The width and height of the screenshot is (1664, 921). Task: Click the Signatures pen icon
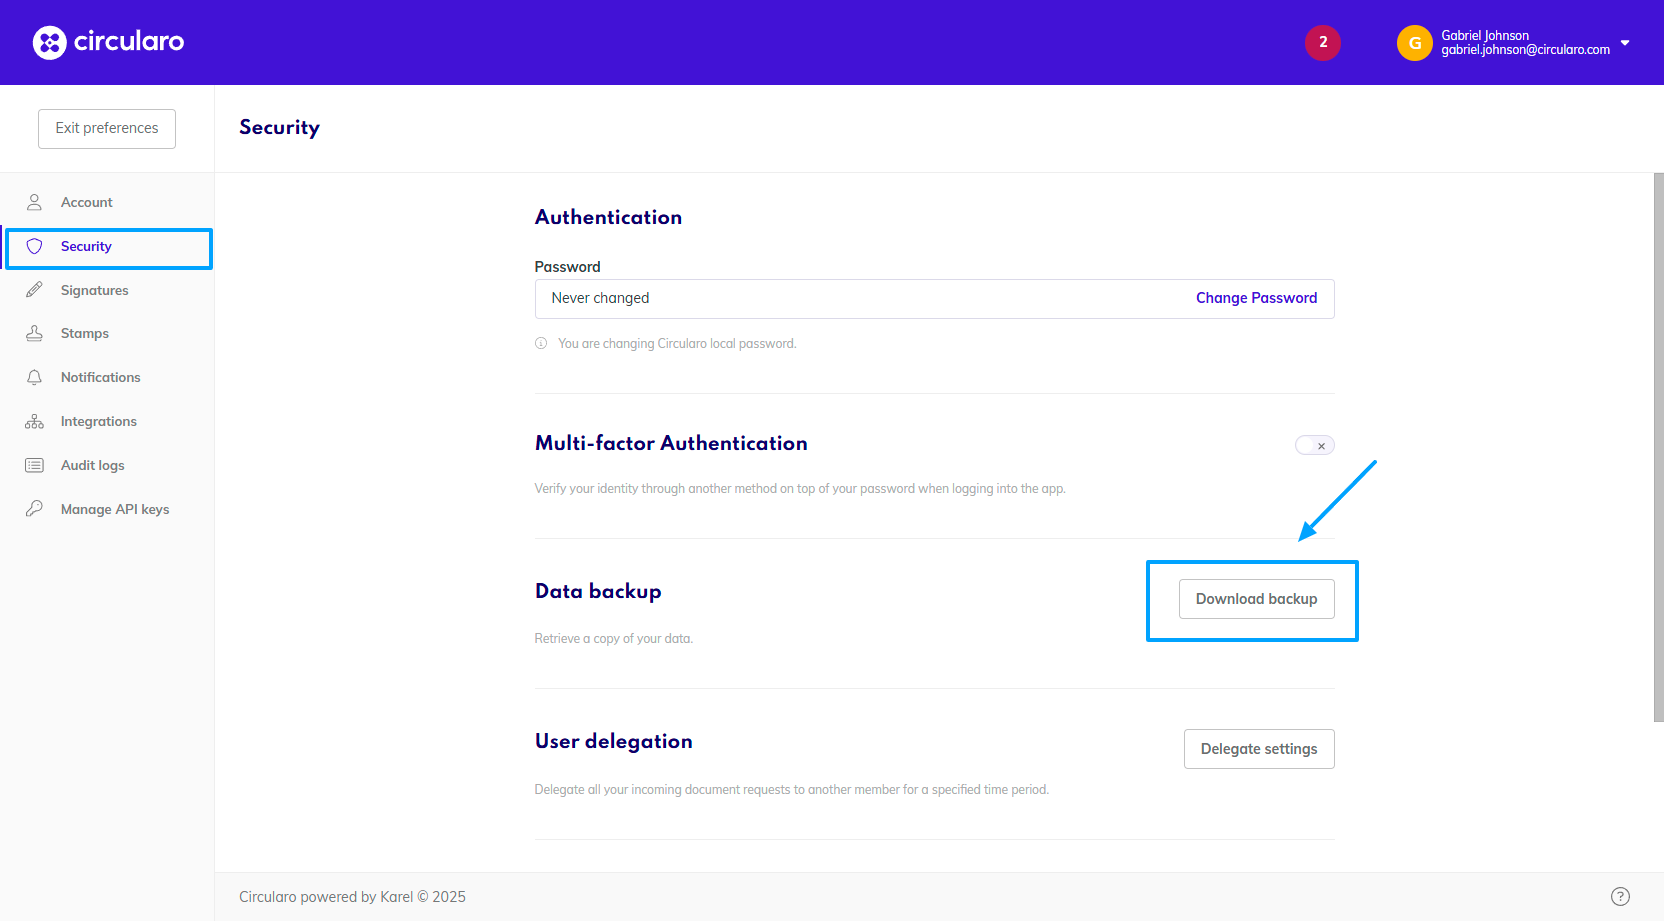(x=34, y=290)
